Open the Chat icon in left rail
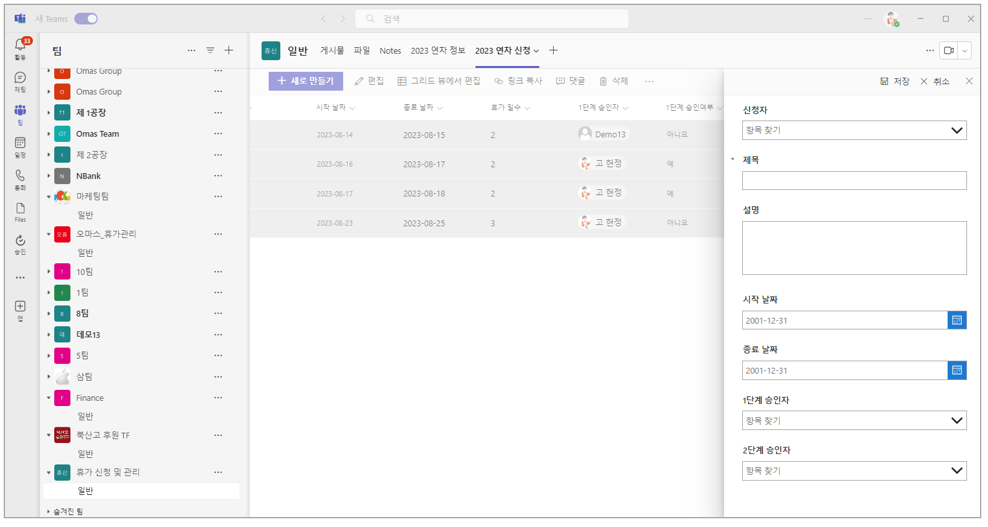This screenshot has height=527, width=988. (20, 78)
